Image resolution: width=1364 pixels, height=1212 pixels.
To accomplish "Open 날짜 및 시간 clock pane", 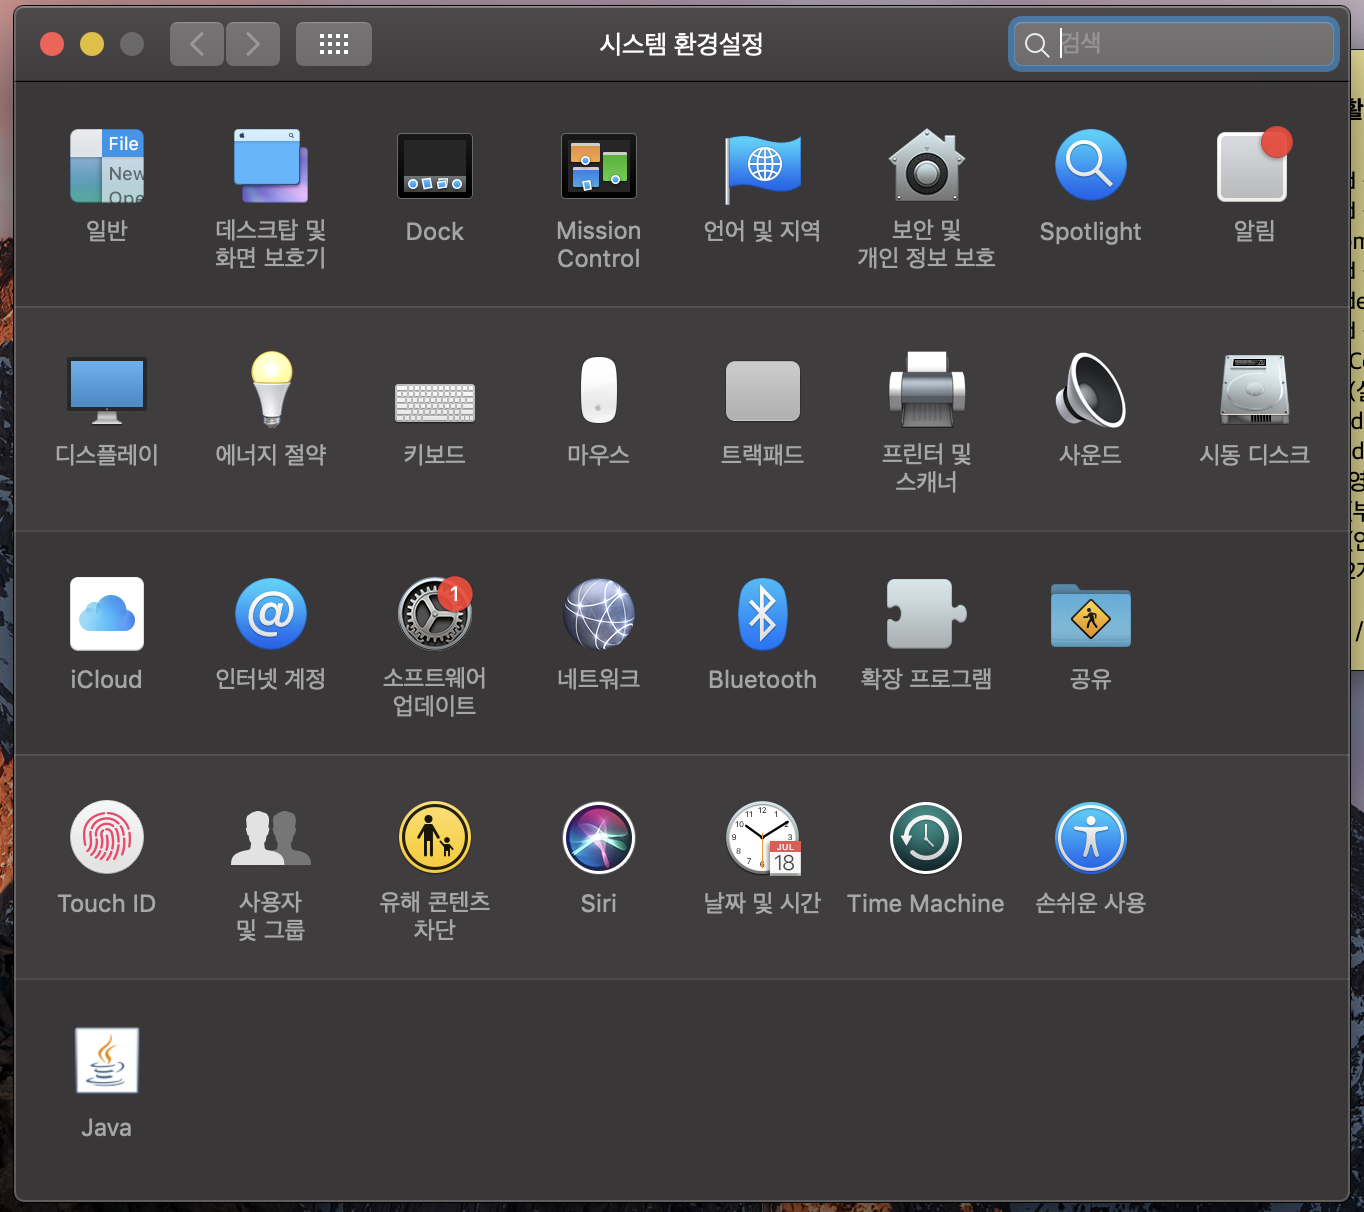I will (763, 838).
